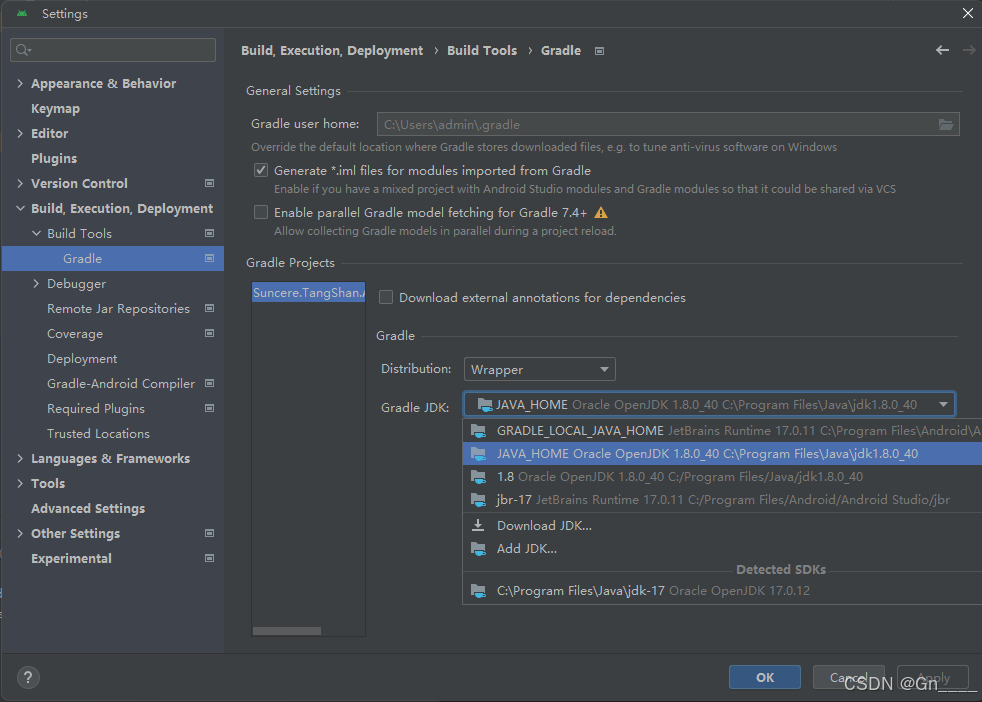Click the folder icon of jbr-17 entry
The image size is (982, 702).
click(x=478, y=500)
